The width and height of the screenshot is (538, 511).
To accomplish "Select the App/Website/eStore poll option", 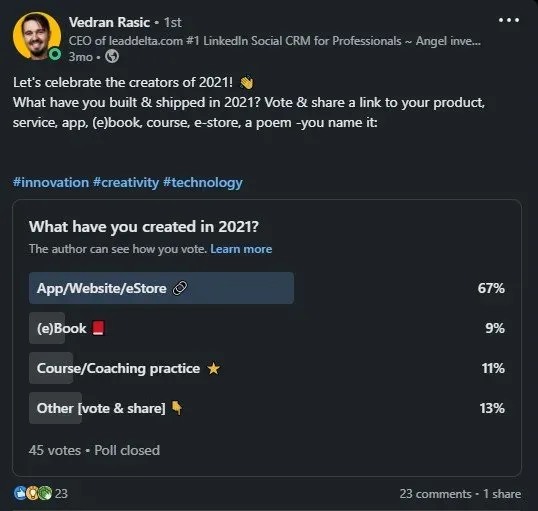I will (x=267, y=288).
